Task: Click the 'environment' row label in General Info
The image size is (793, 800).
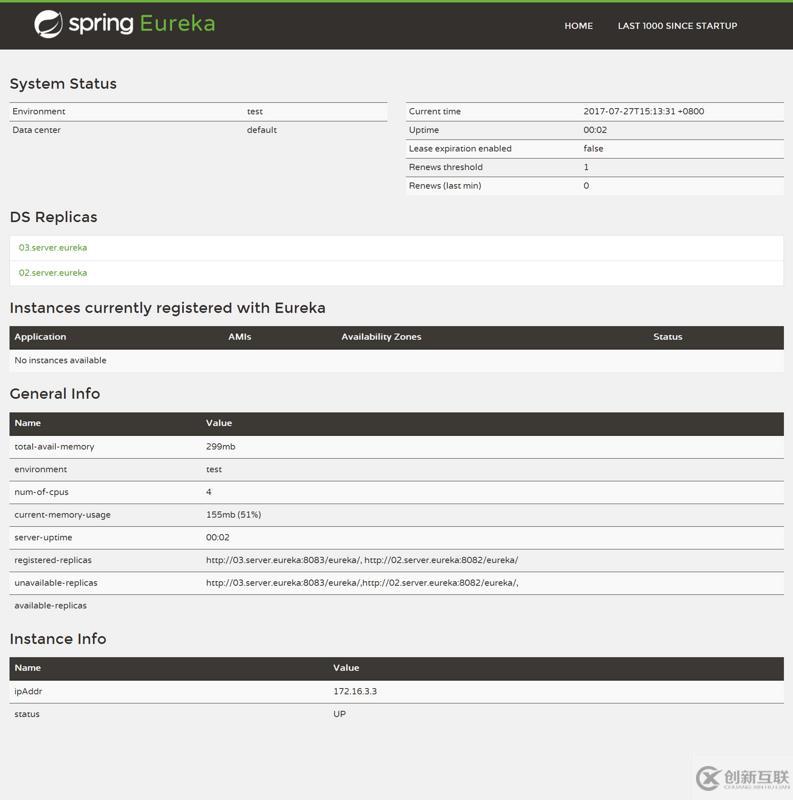Action: point(41,469)
